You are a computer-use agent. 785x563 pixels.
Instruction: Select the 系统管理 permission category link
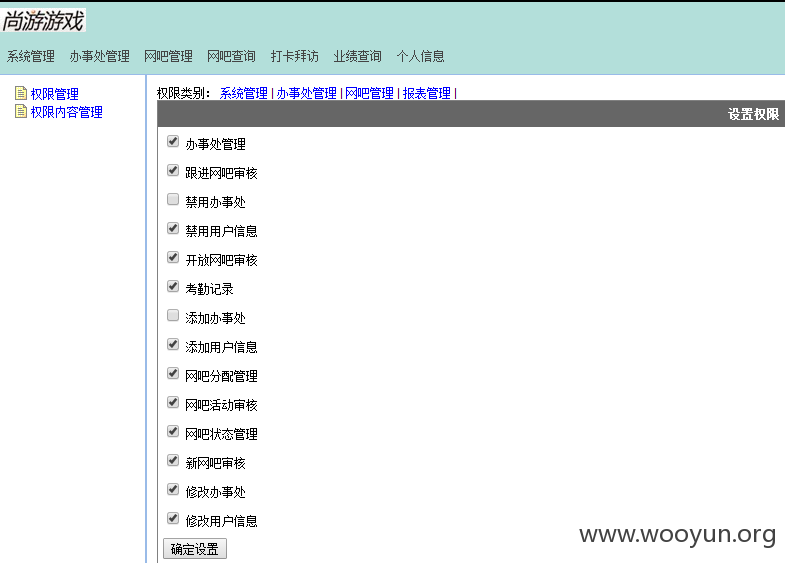(x=244, y=93)
